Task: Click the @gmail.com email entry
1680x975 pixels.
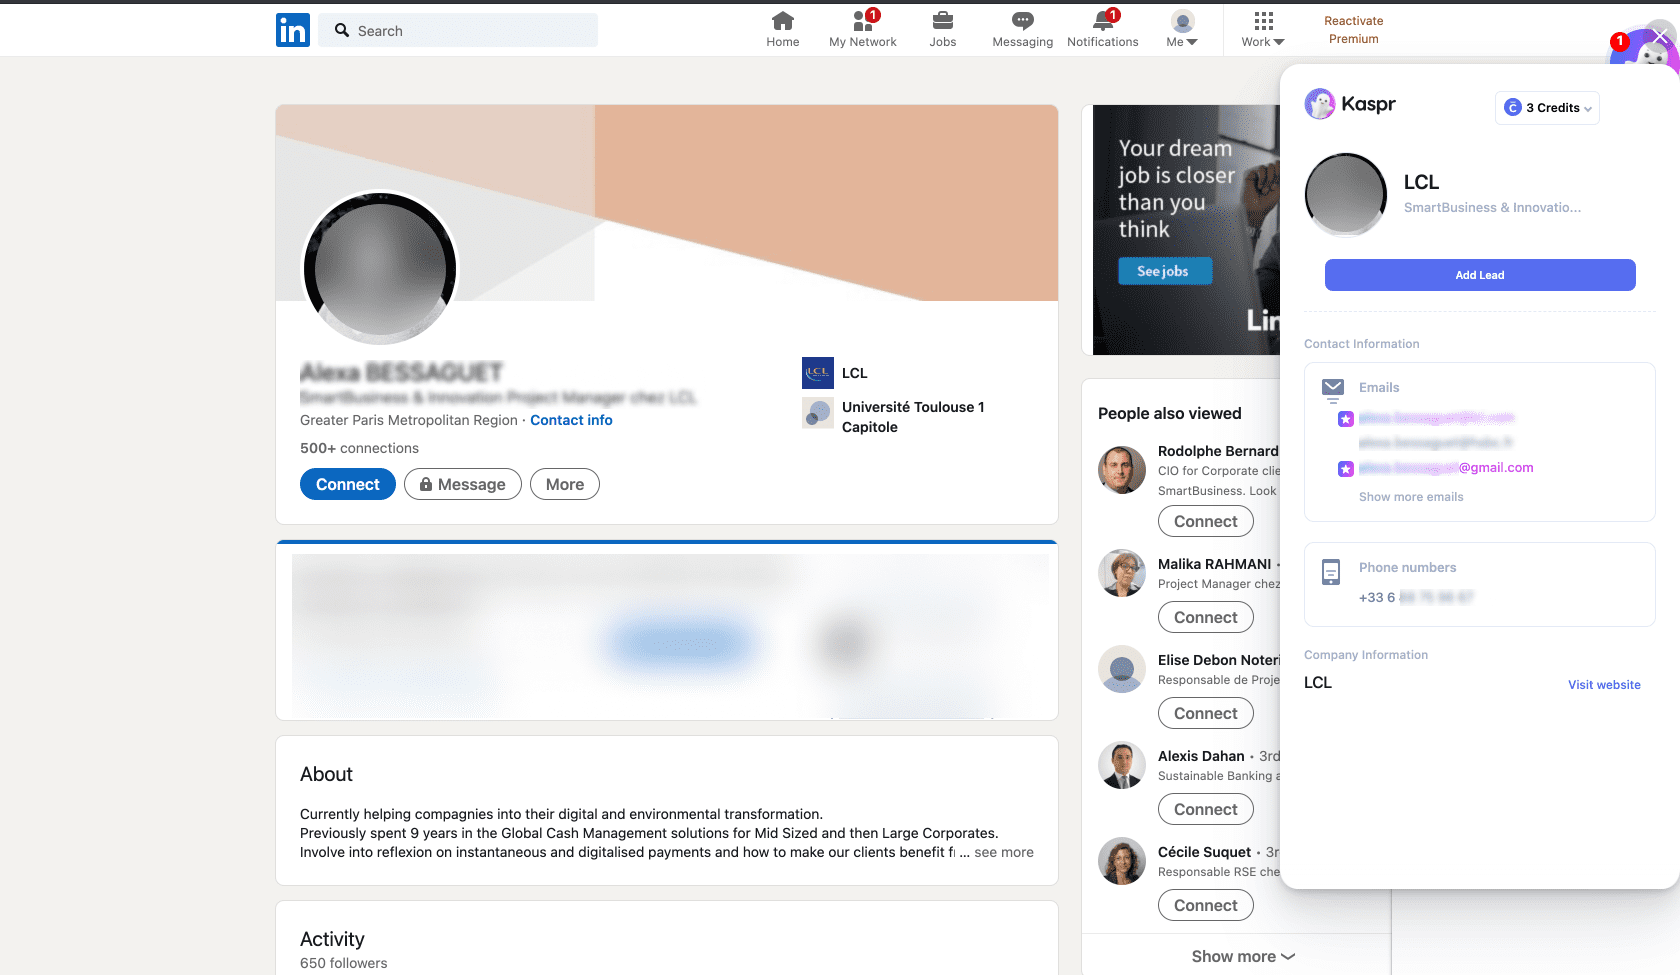Action: point(1446,468)
